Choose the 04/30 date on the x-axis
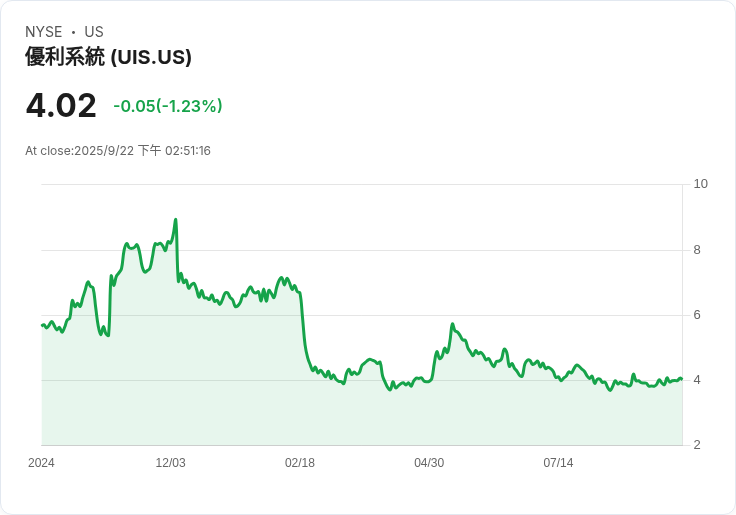 click(429, 463)
